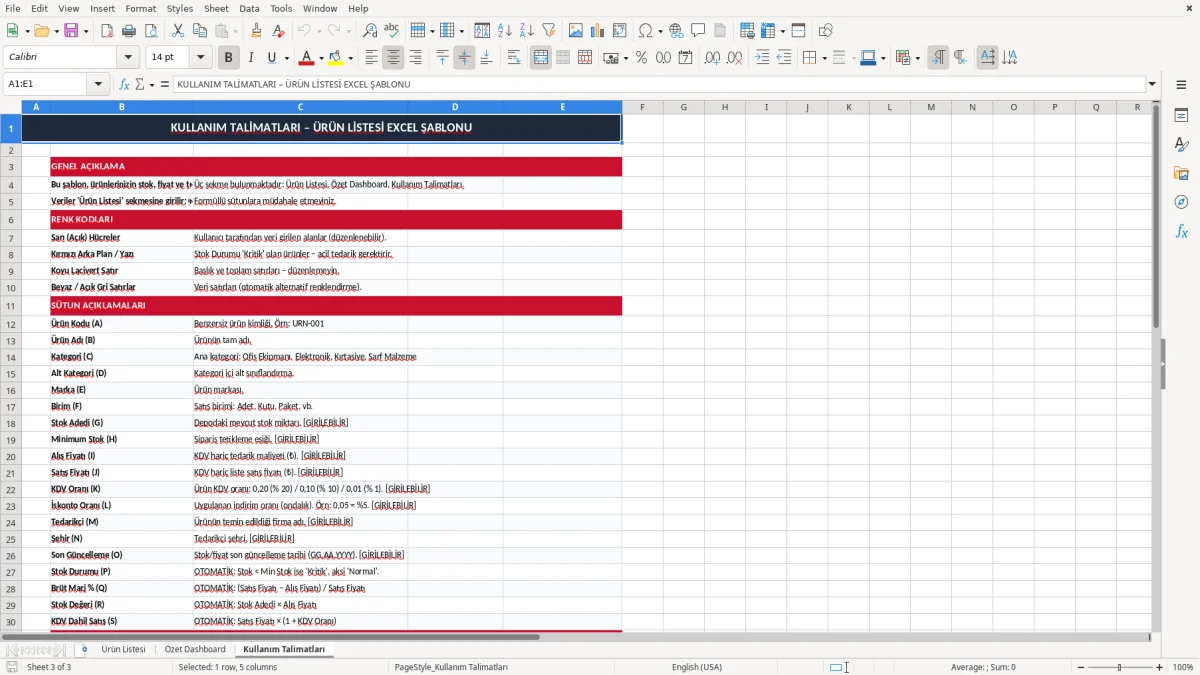Insert a comment
The height and width of the screenshot is (675, 1200).
point(698,31)
